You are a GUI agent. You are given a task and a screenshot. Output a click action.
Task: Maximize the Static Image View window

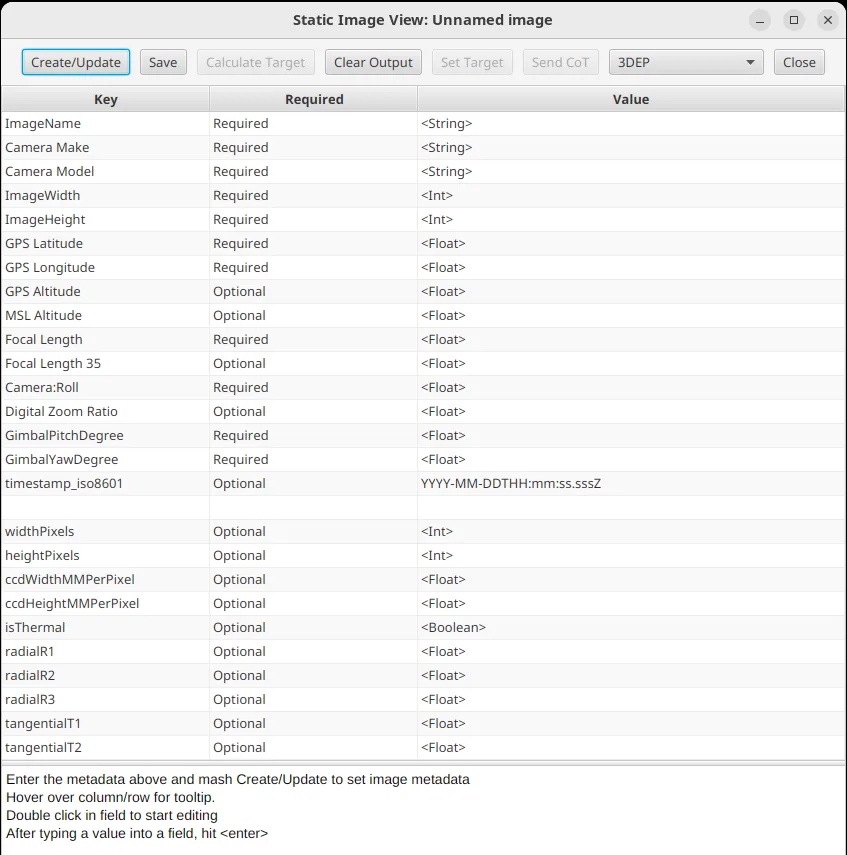point(794,20)
